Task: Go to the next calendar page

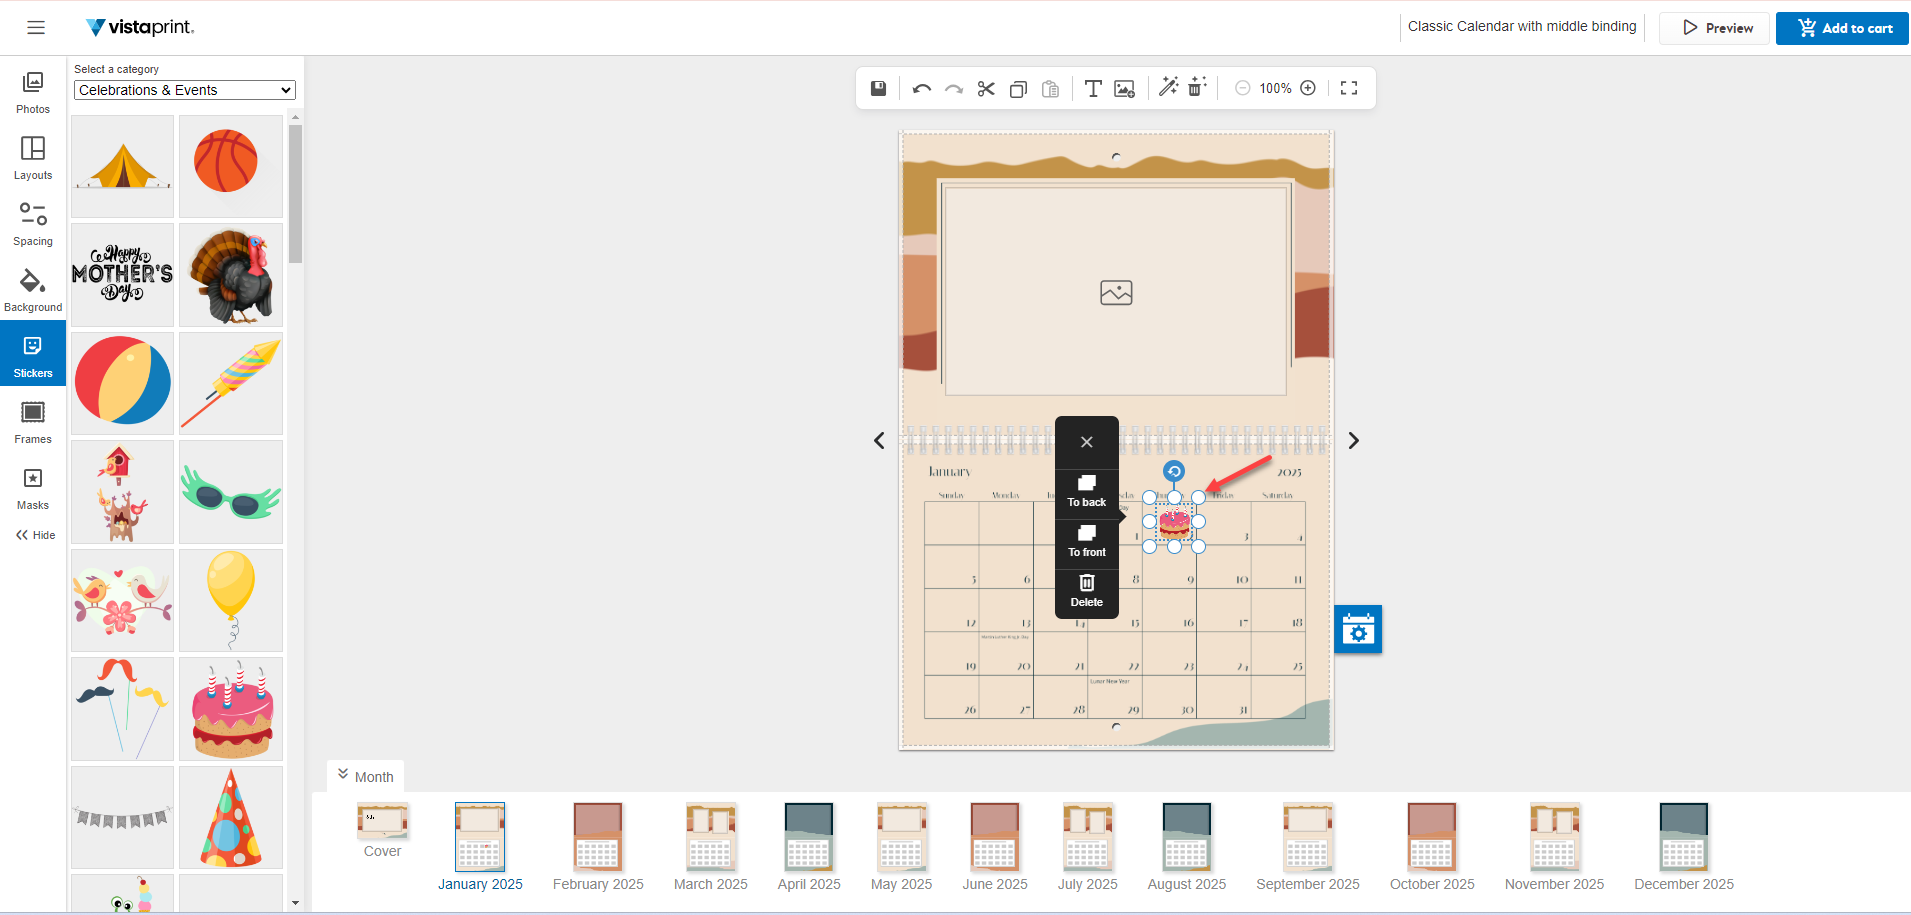Action: pyautogui.click(x=1353, y=441)
